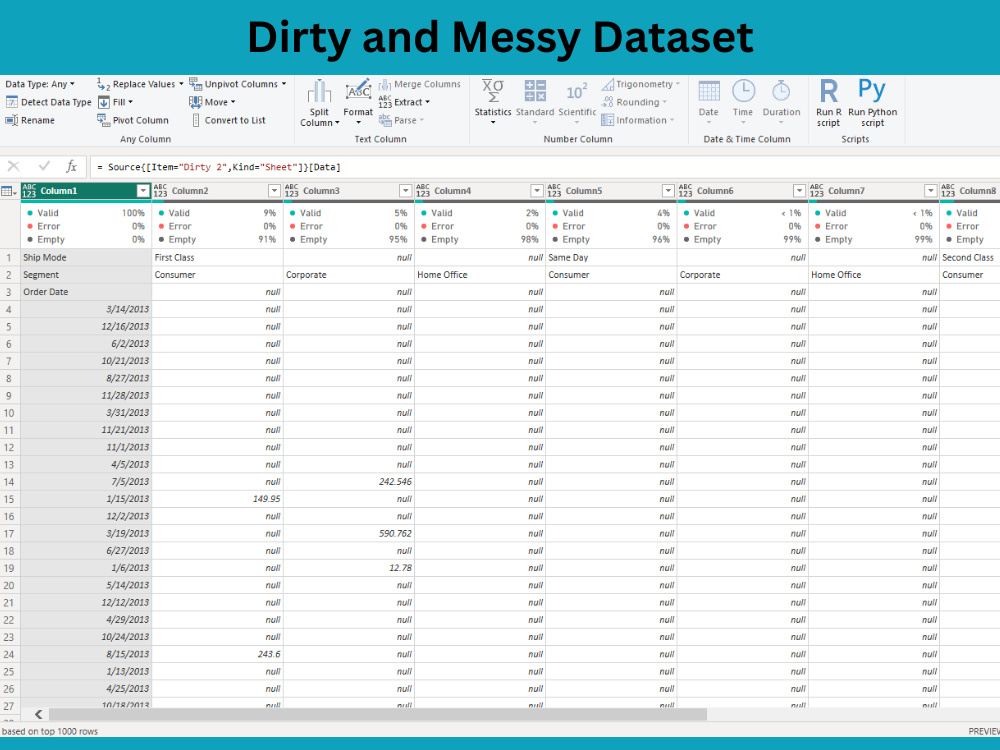
Task: Click the horizontal scrollbar thumb
Action: point(378,714)
